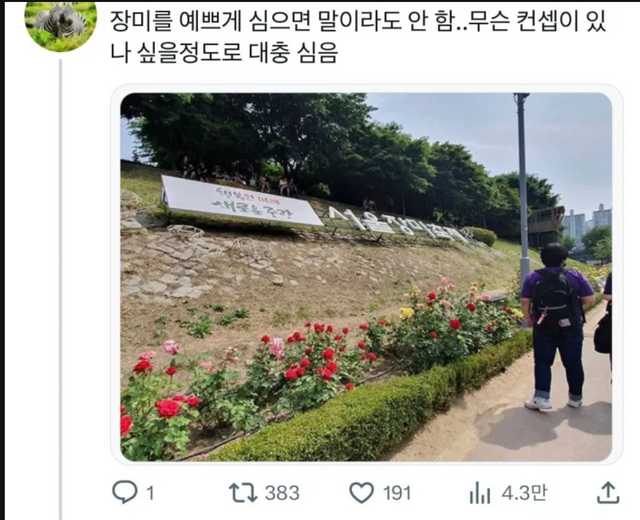The image size is (640, 520).
Task: Click the retweet count 383
Action: 282,493
